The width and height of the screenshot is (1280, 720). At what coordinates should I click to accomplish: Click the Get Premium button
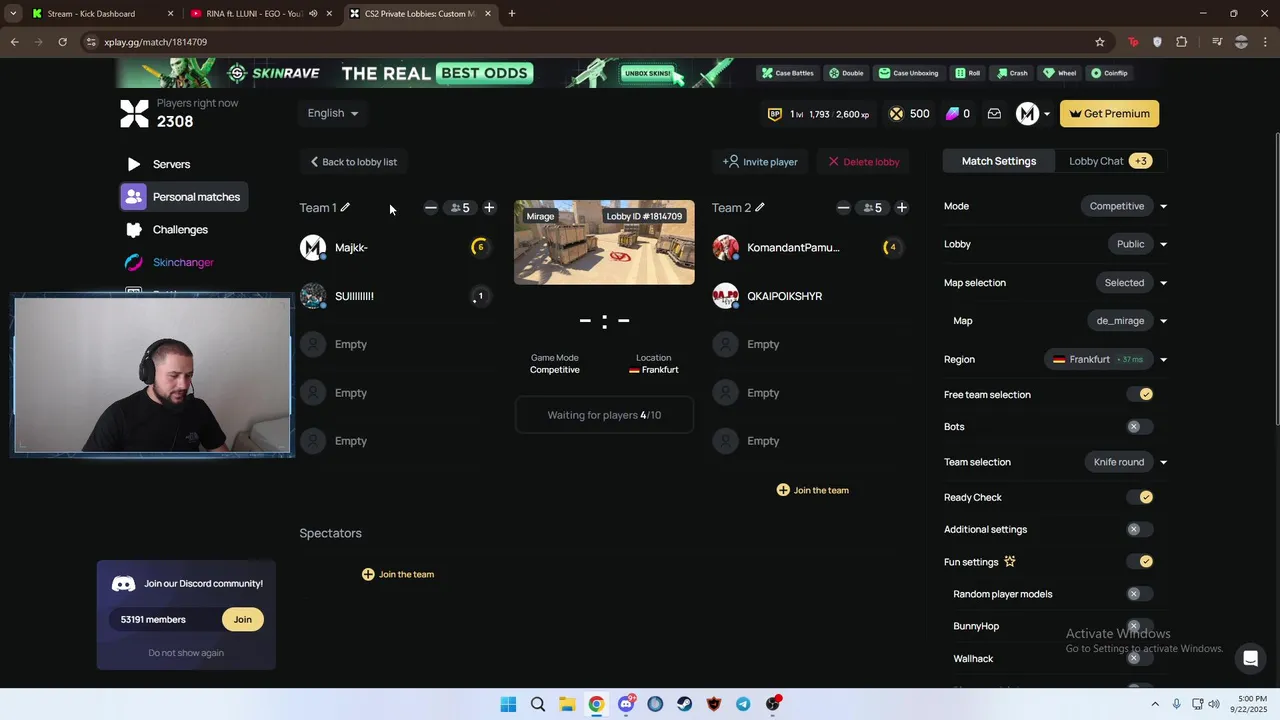1109,114
